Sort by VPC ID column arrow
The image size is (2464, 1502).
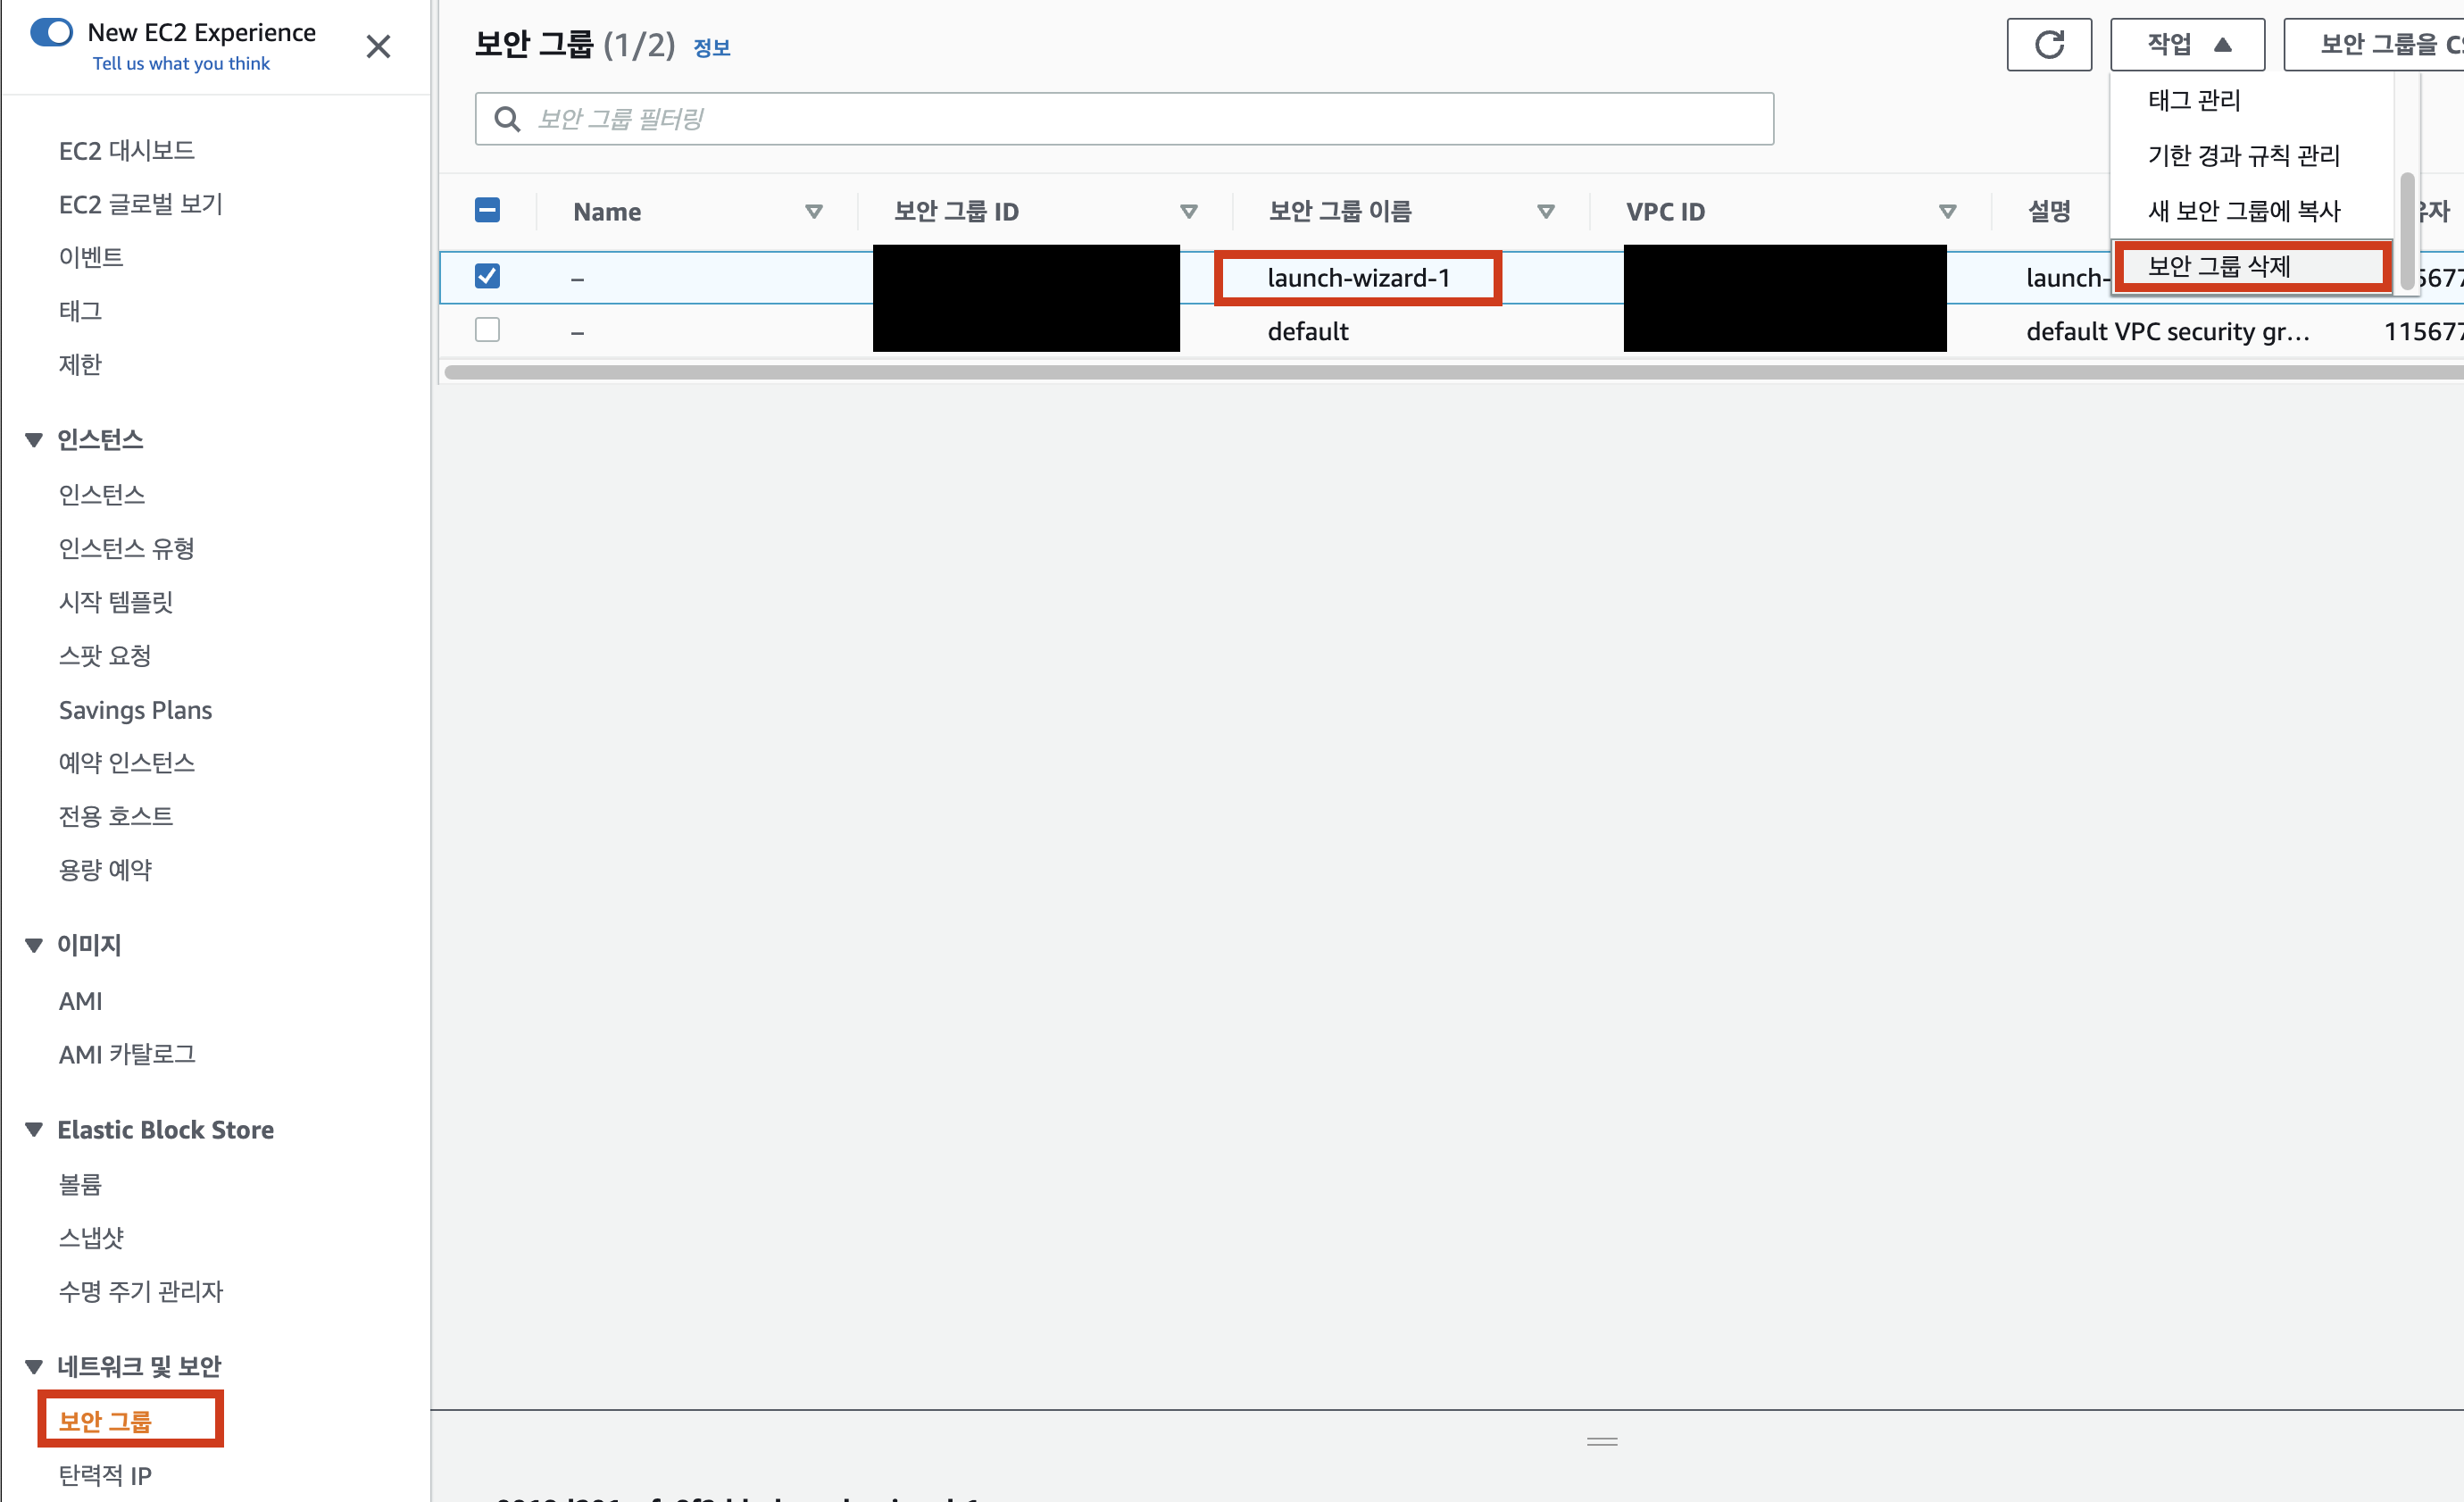tap(1946, 211)
